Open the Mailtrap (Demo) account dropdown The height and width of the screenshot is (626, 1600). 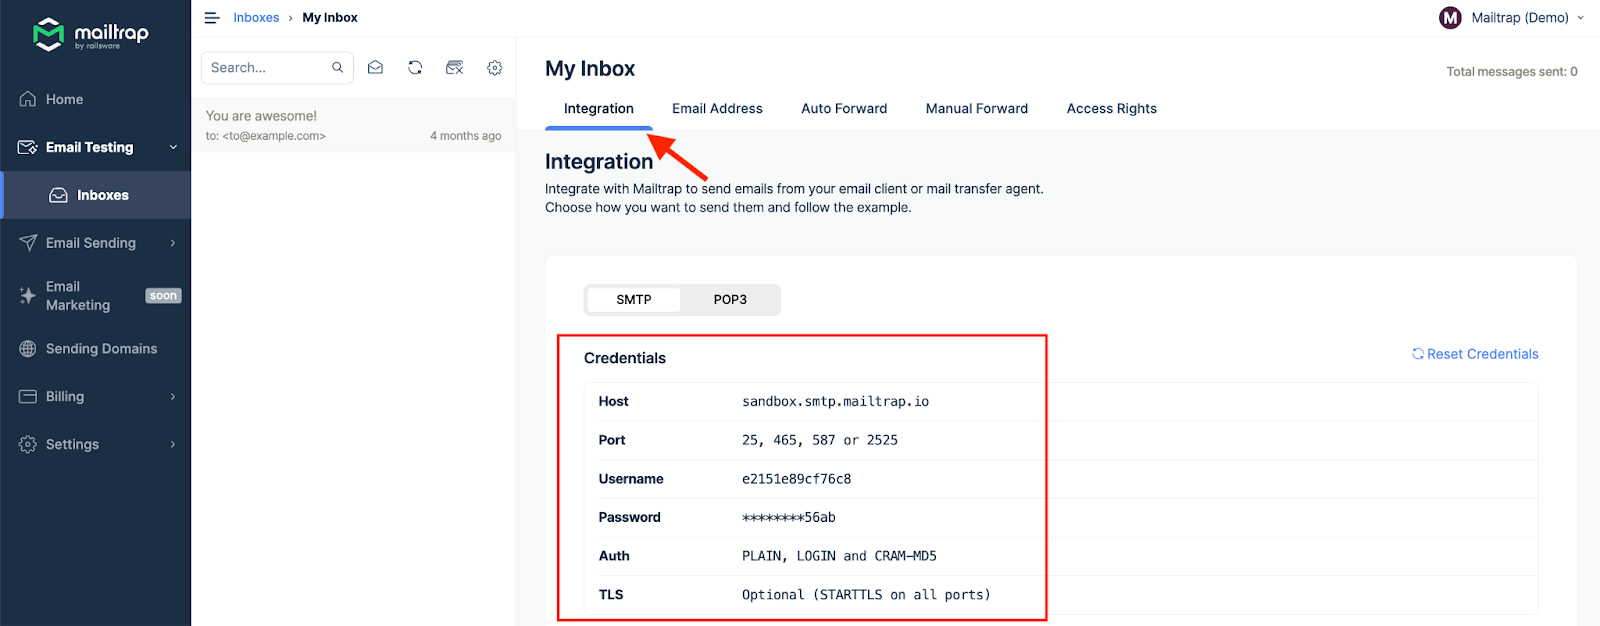click(1512, 18)
